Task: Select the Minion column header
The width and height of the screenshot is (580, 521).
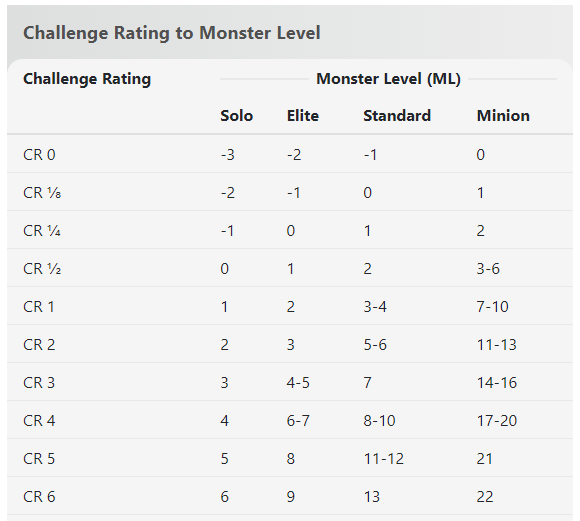Action: pos(503,116)
